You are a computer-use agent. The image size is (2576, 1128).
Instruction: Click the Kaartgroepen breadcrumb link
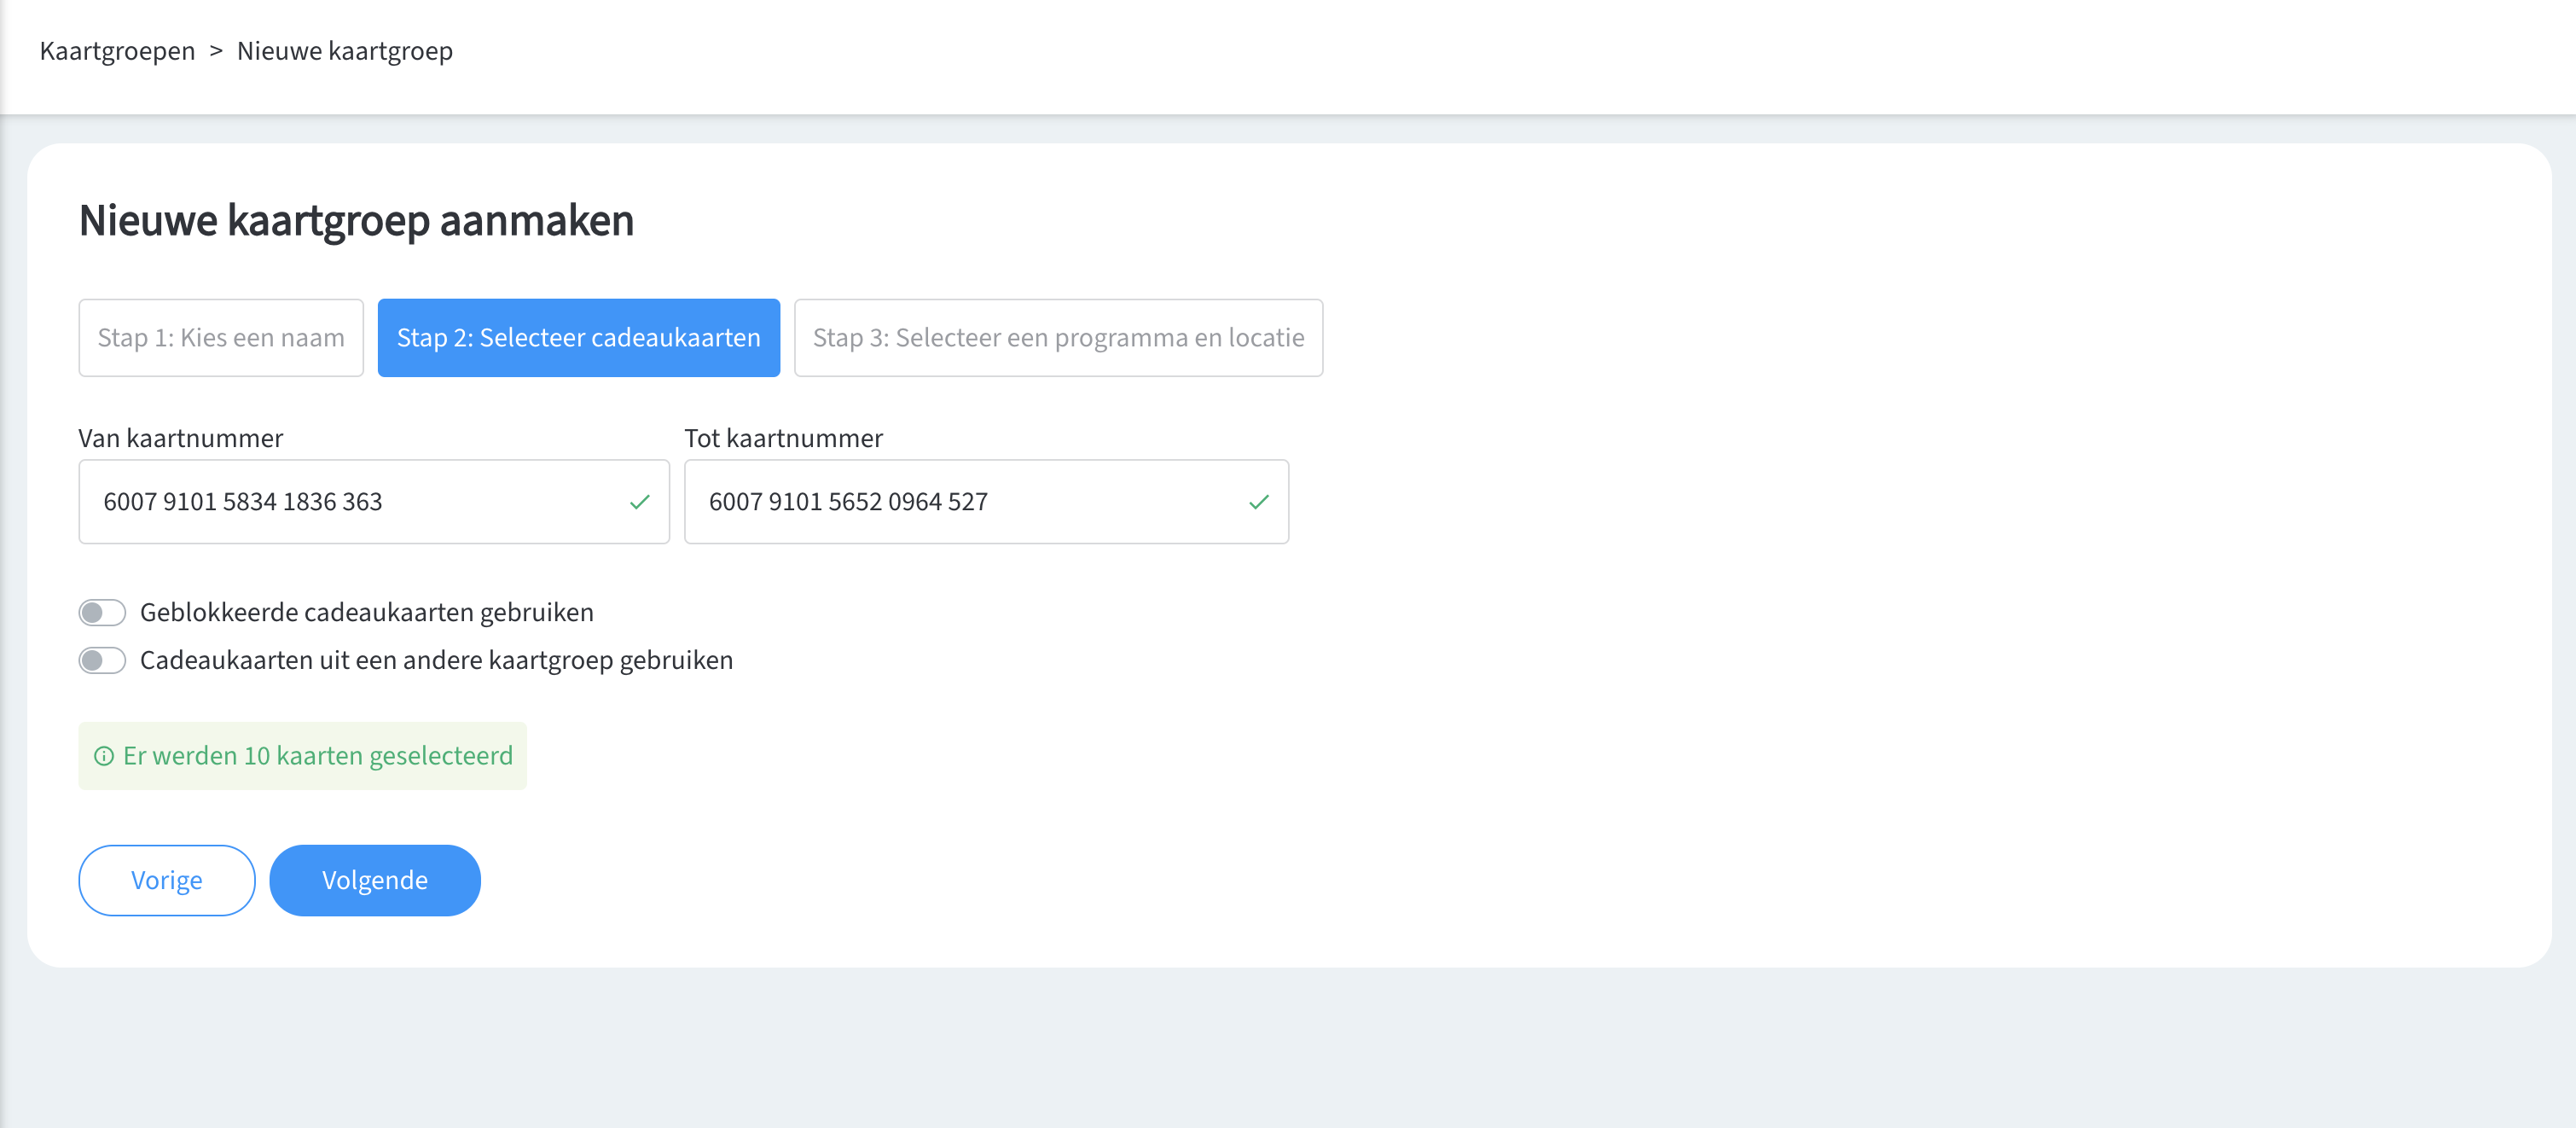point(117,51)
